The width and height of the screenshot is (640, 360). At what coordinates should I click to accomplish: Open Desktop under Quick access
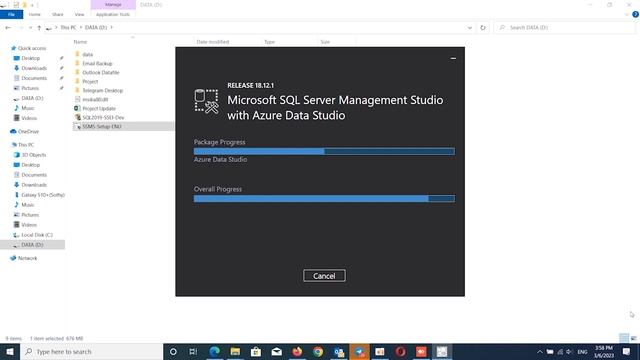(31, 58)
